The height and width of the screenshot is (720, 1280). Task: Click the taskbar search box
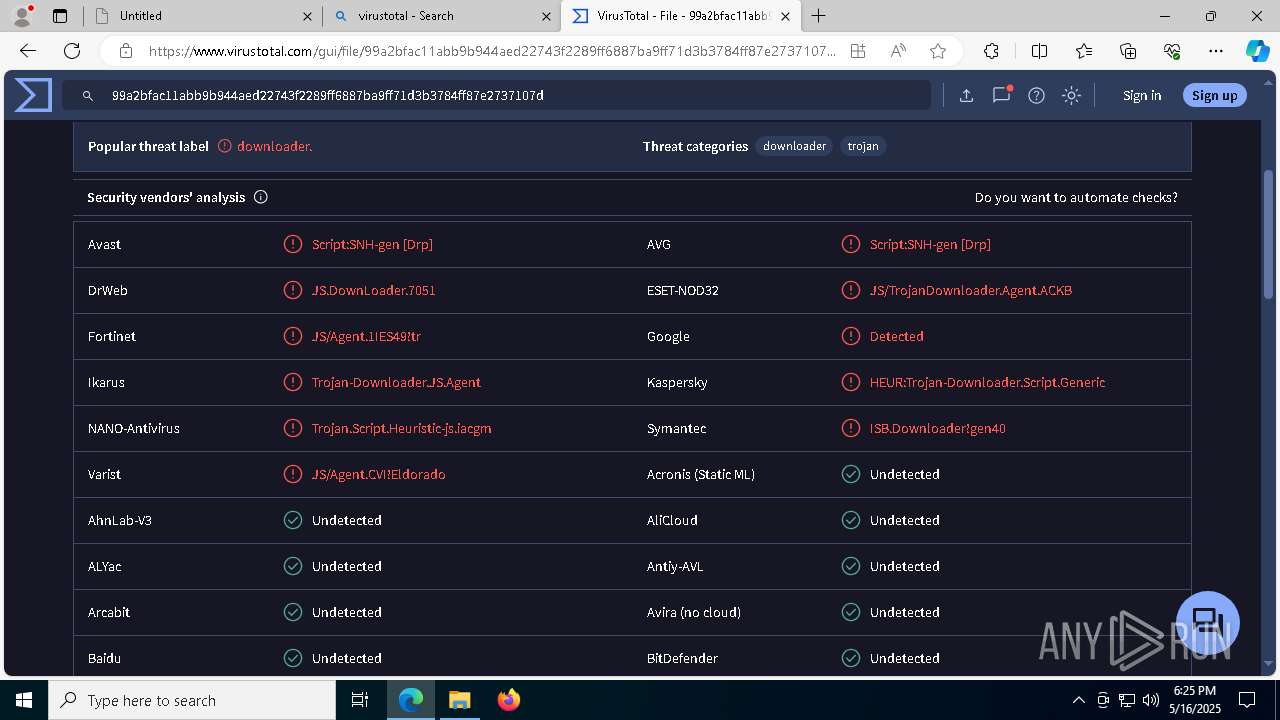pos(192,700)
